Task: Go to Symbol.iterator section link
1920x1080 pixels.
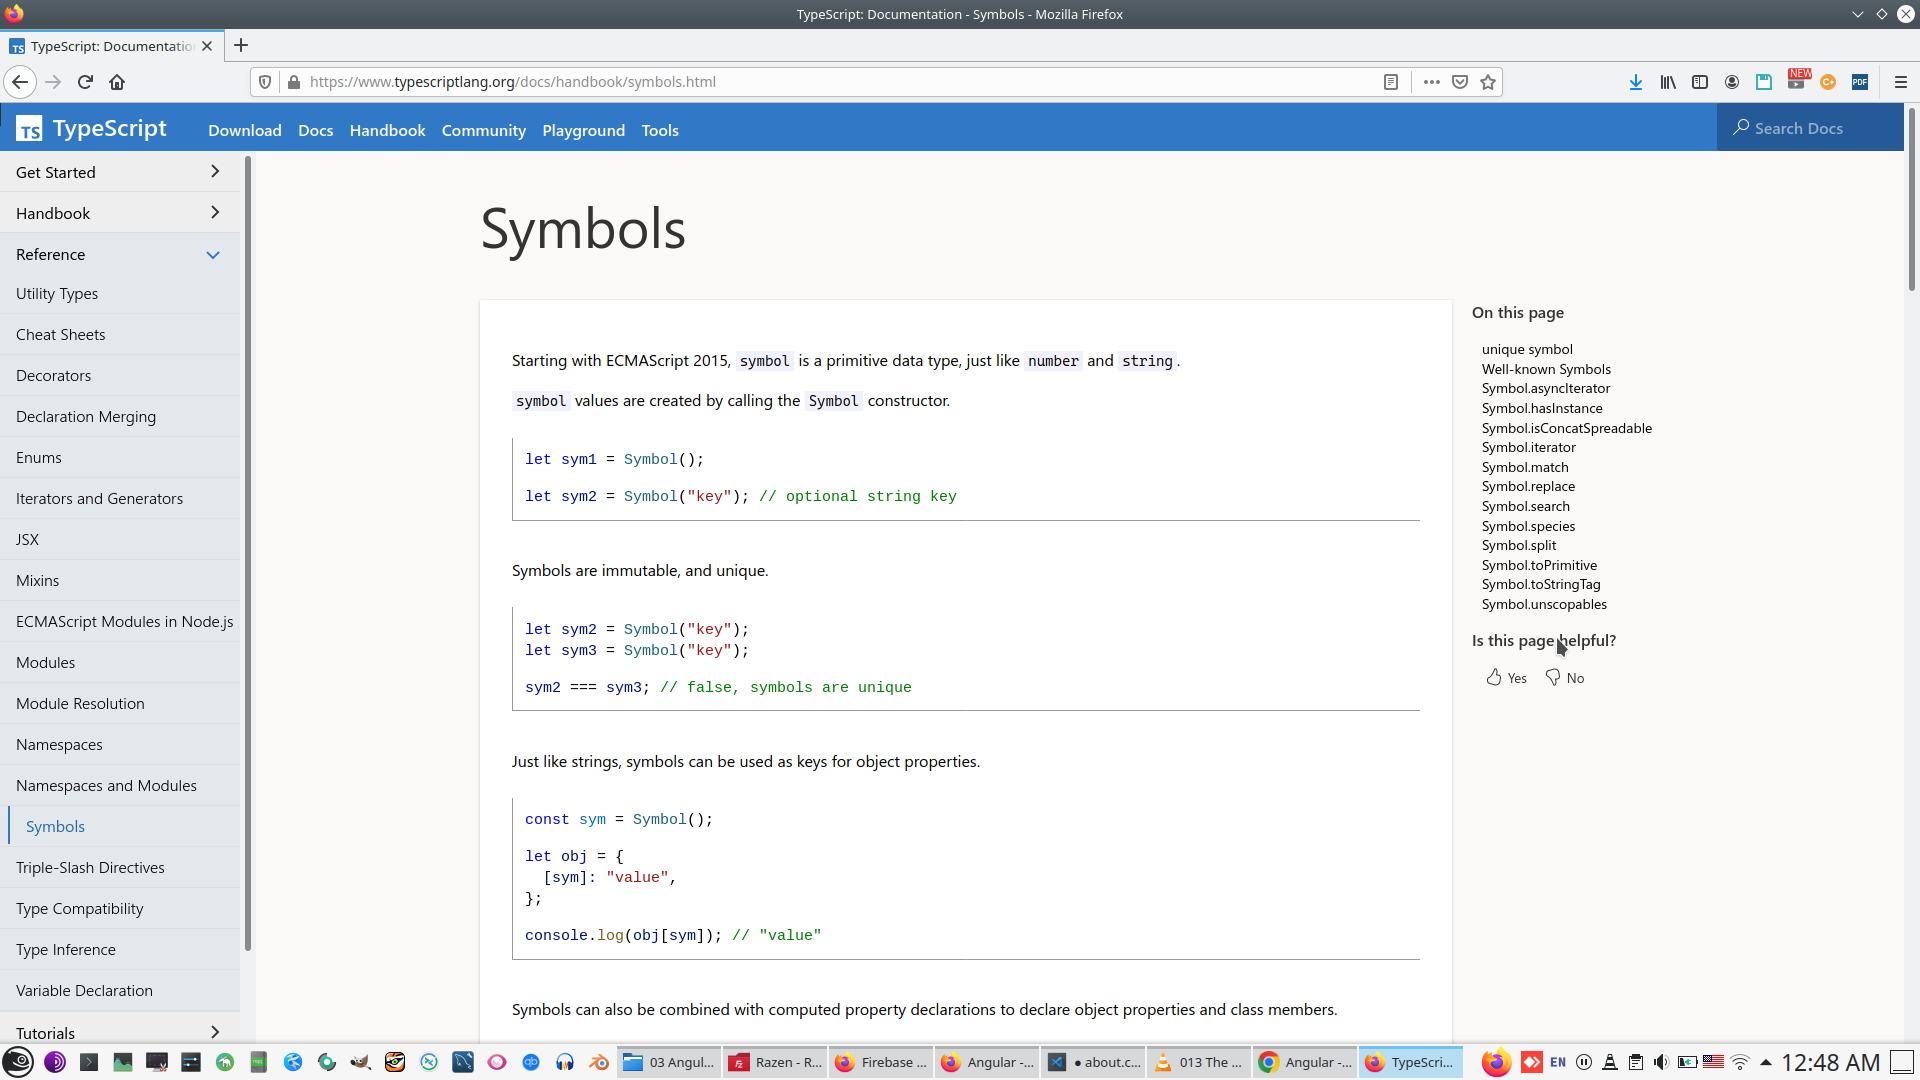Action: pyautogui.click(x=1528, y=447)
